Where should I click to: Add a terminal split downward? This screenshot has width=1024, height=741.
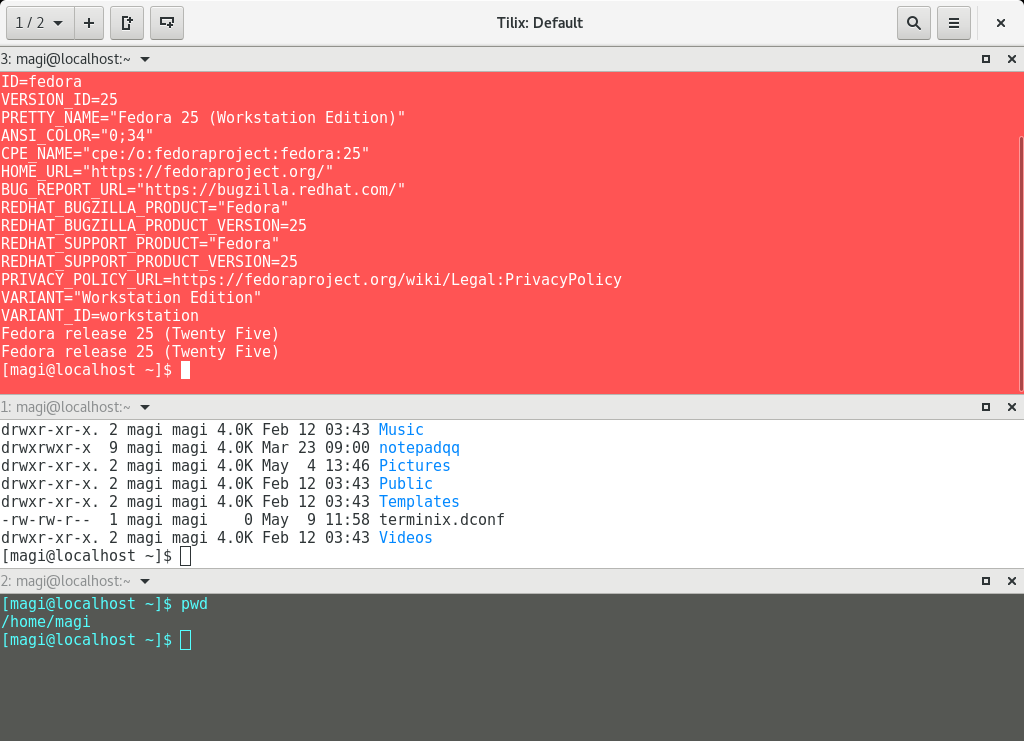(167, 23)
